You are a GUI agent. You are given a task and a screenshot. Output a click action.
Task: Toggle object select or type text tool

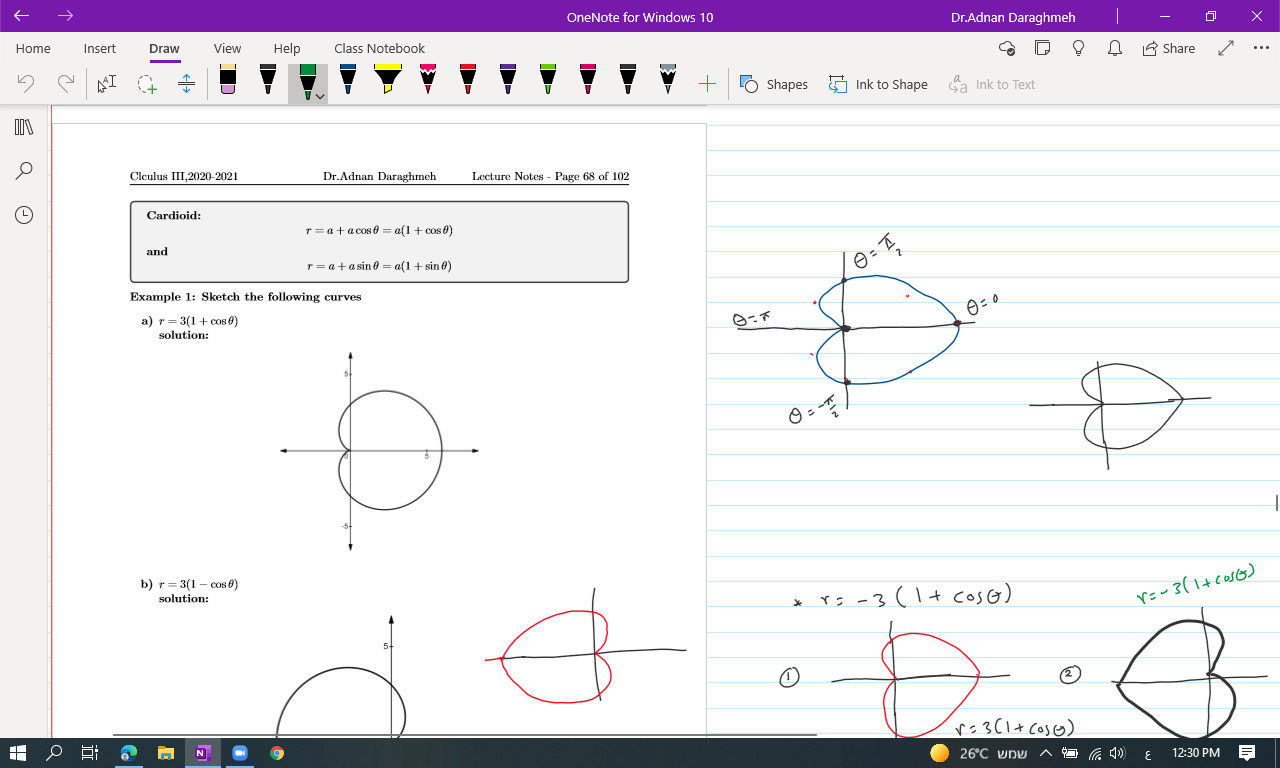point(106,85)
